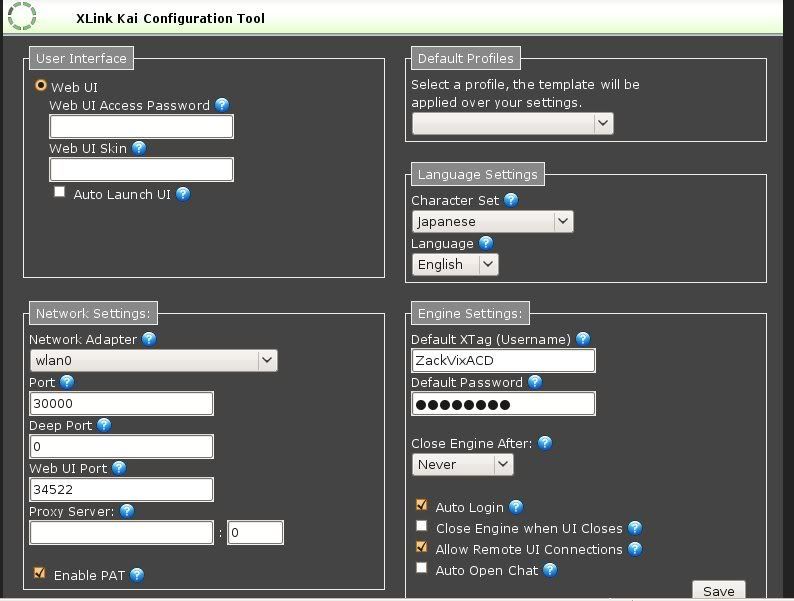Show Deep Port help tooltip icon
The image size is (794, 601).
(104, 425)
